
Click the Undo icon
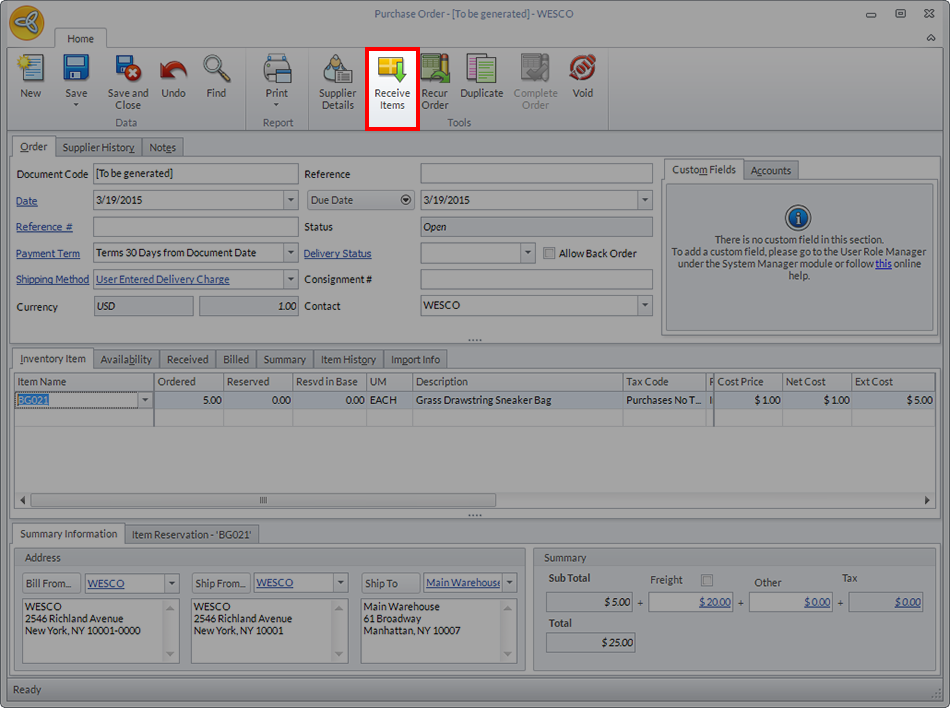(x=173, y=78)
